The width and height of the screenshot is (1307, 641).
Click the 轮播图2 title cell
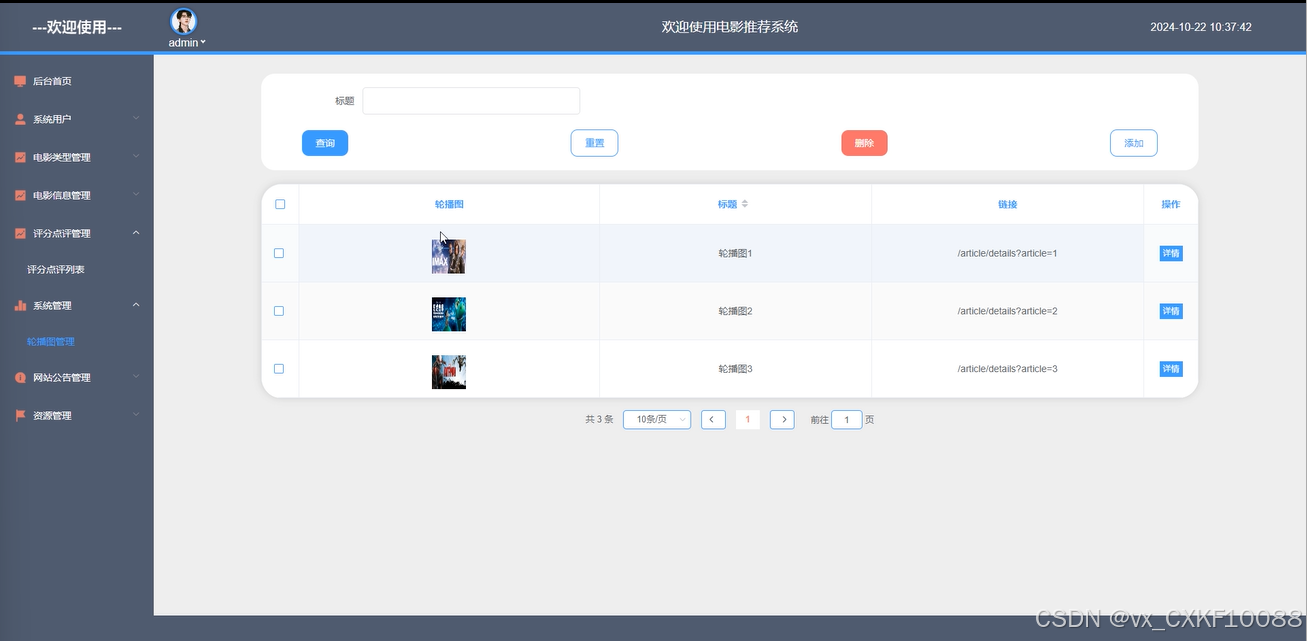pos(735,311)
